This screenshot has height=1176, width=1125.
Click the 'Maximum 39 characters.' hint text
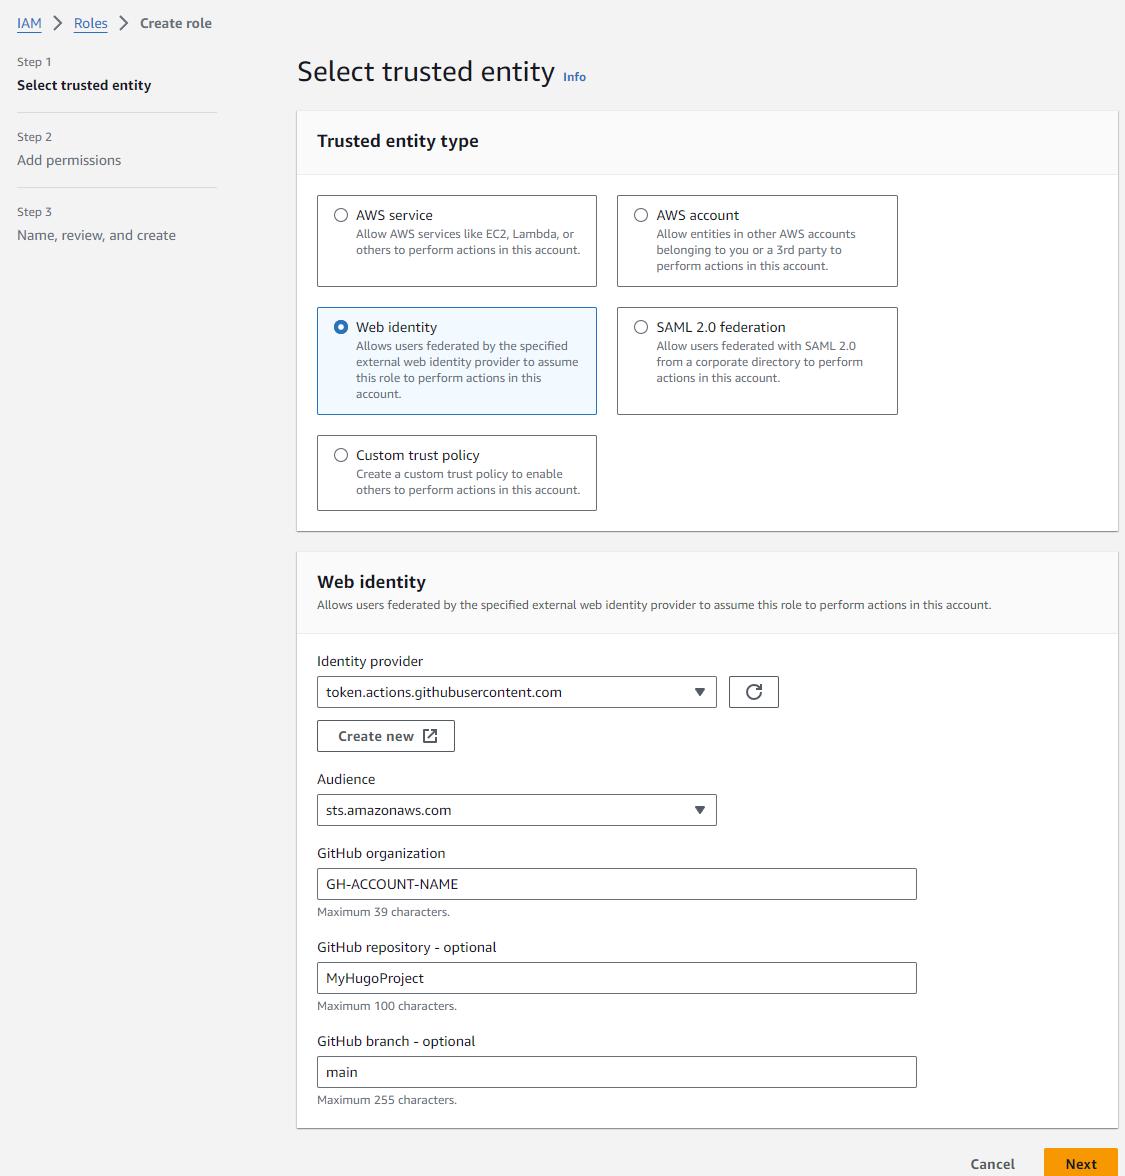pyautogui.click(x=383, y=912)
